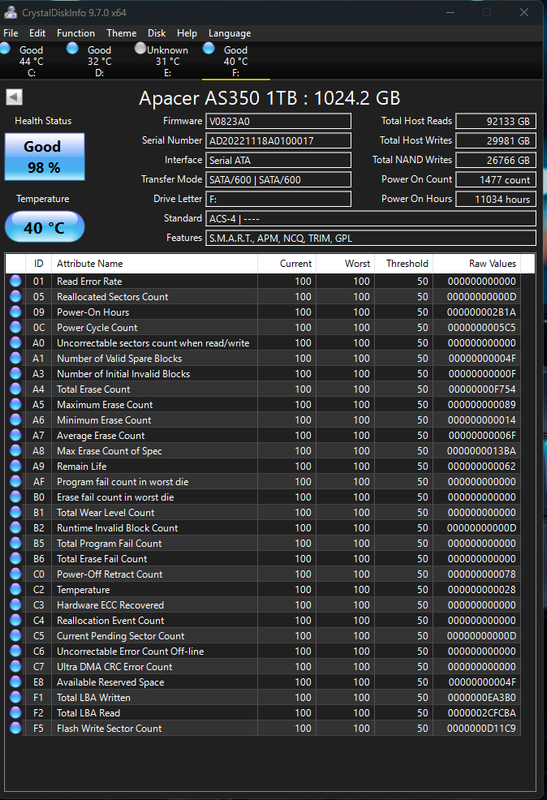Select the Reallocation Event Count row
Viewport: 547px width, 800px height.
(263, 620)
